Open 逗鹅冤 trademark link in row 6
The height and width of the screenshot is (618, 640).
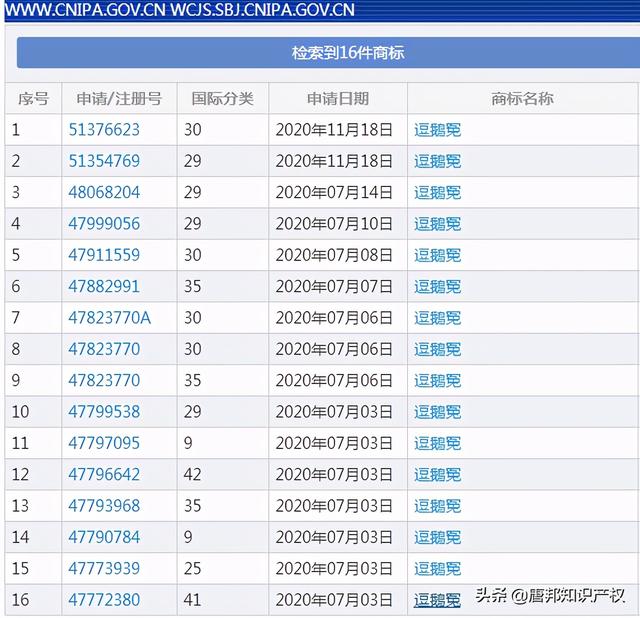tap(438, 286)
